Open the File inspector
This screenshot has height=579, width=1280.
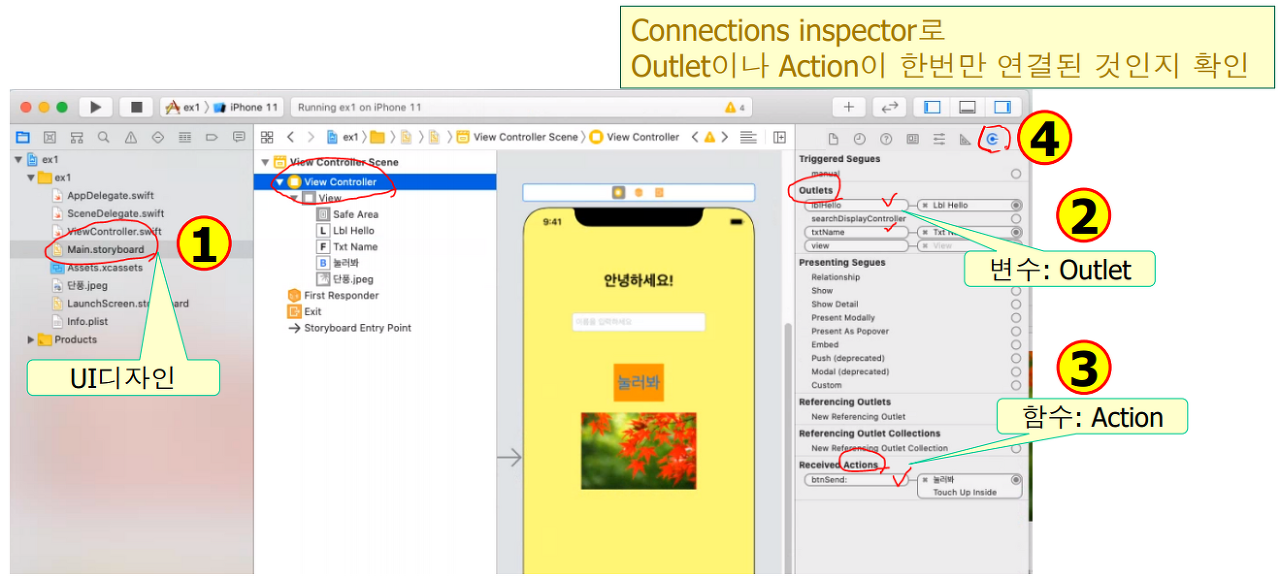(x=833, y=139)
